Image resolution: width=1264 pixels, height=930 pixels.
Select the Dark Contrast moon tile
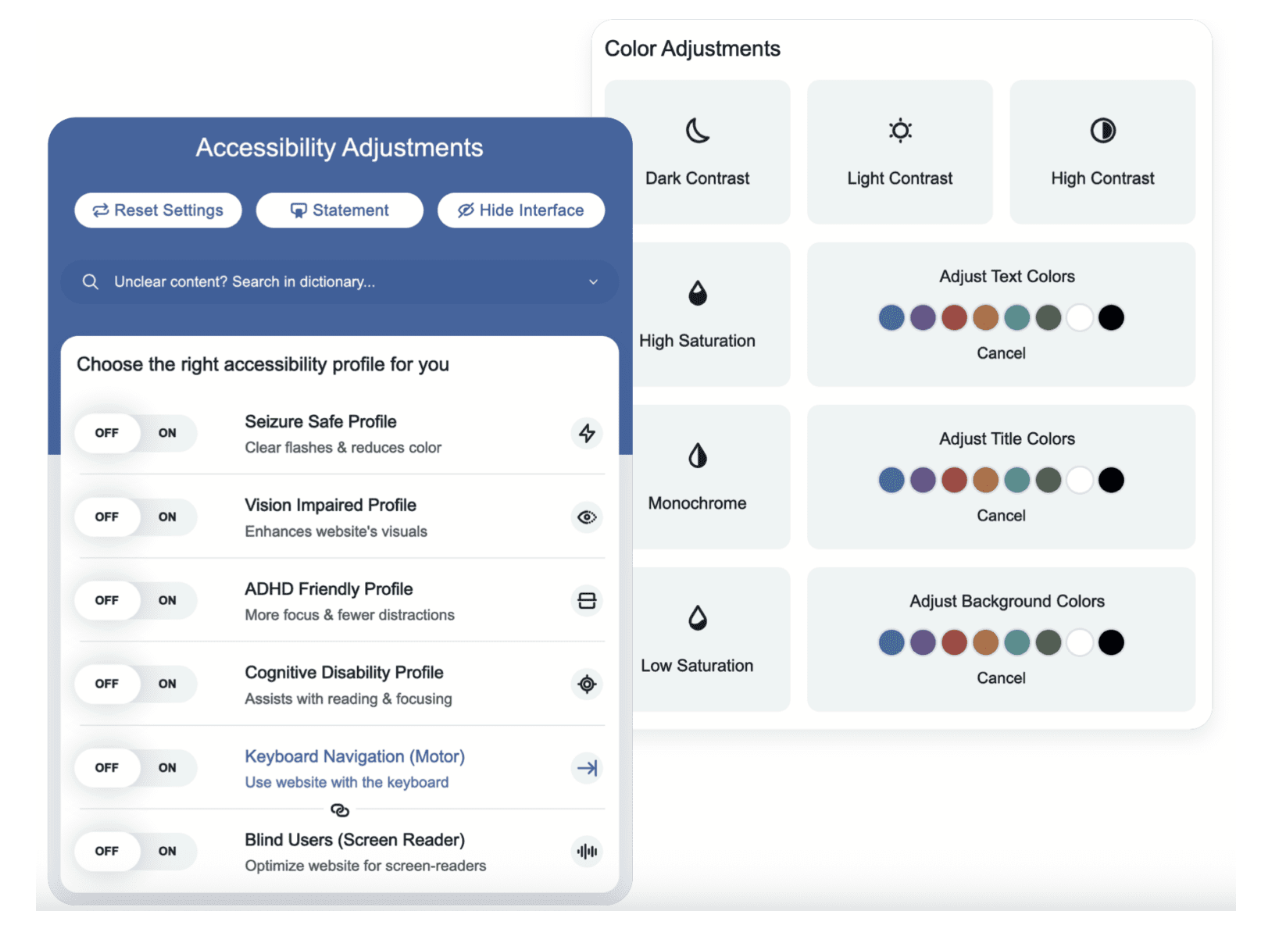(697, 152)
